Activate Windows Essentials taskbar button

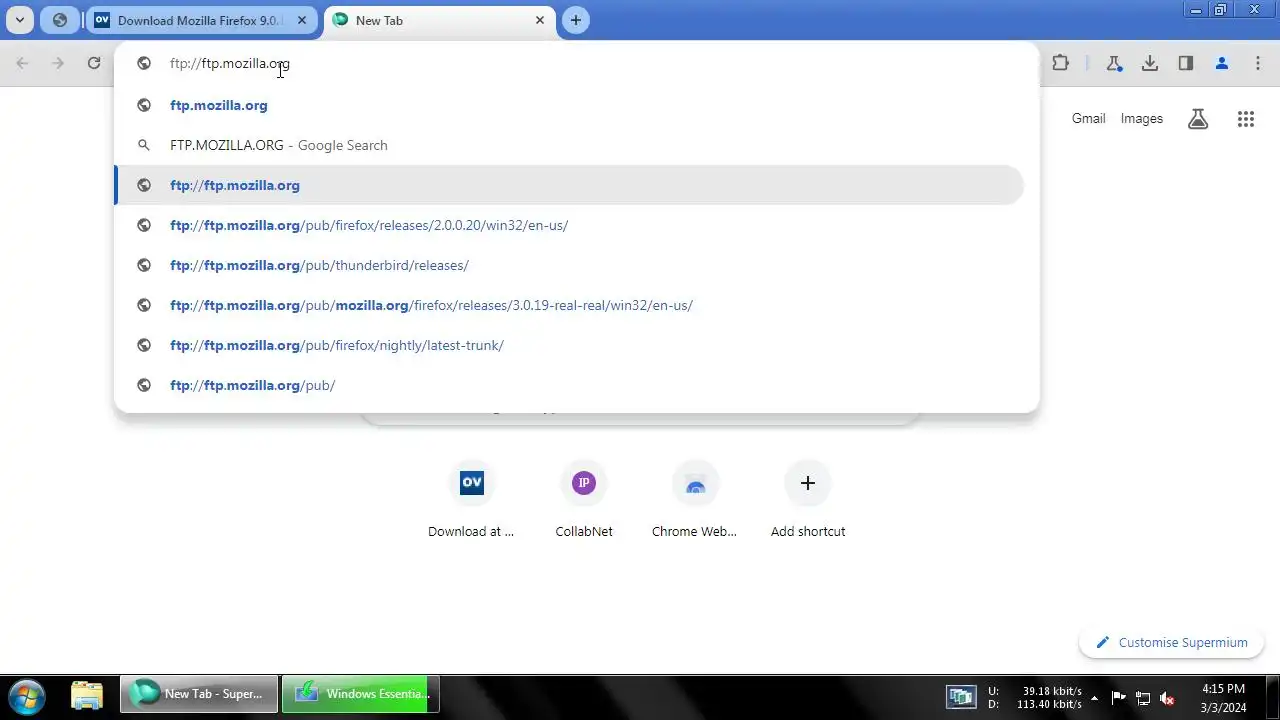[x=361, y=694]
